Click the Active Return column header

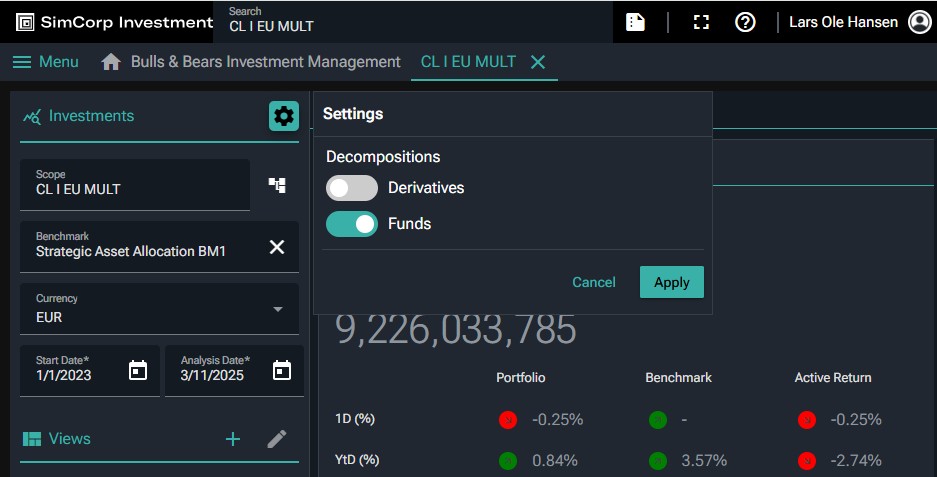coord(832,378)
